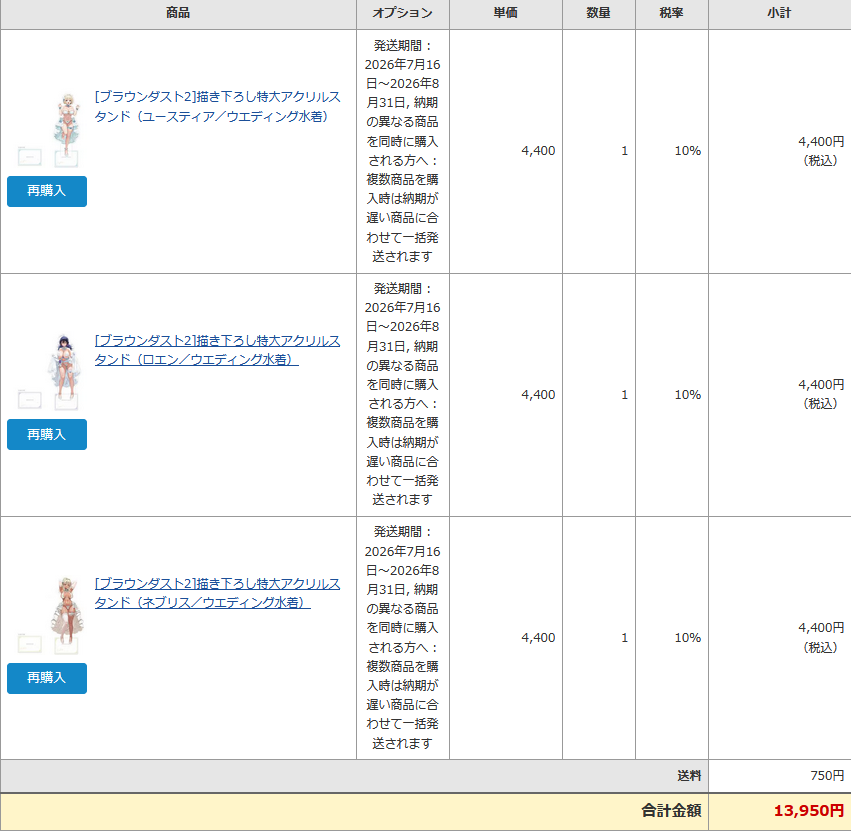This screenshot has height=832, width=851.
Task: Click the quantity 1 in ネブリス row
Action: (x=625, y=638)
